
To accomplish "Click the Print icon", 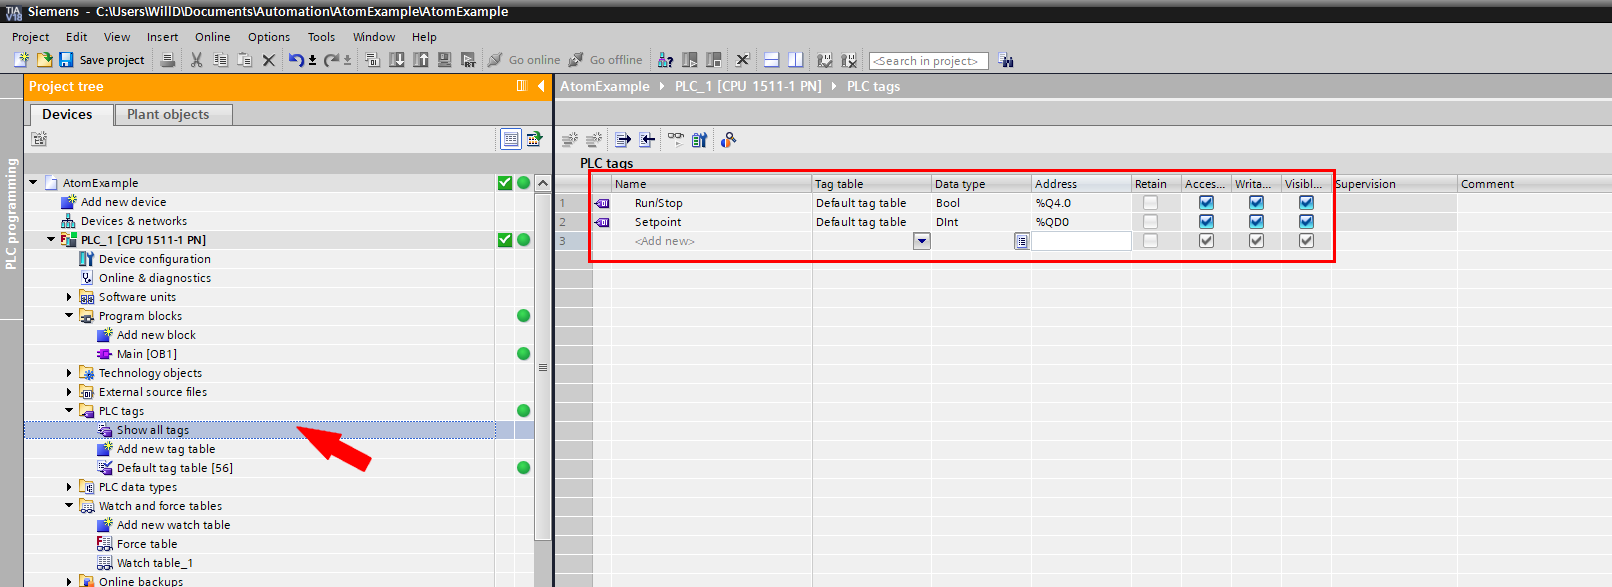I will [168, 60].
